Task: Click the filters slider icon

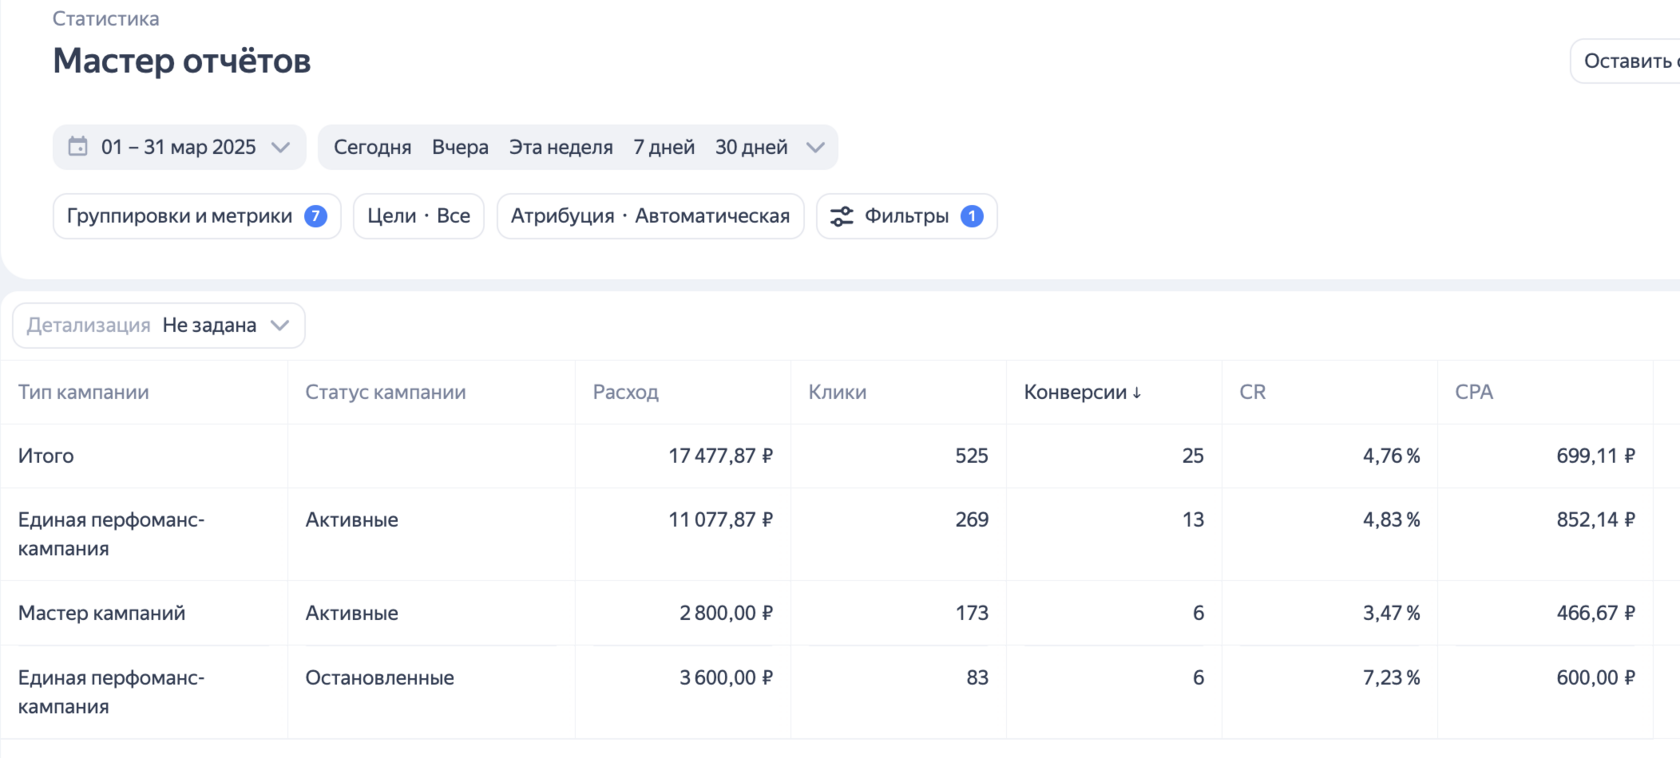Action: tap(842, 216)
